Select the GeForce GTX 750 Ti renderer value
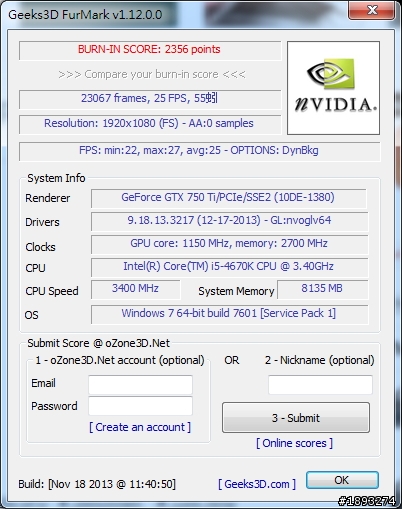The width and height of the screenshot is (402, 509). click(x=228, y=197)
